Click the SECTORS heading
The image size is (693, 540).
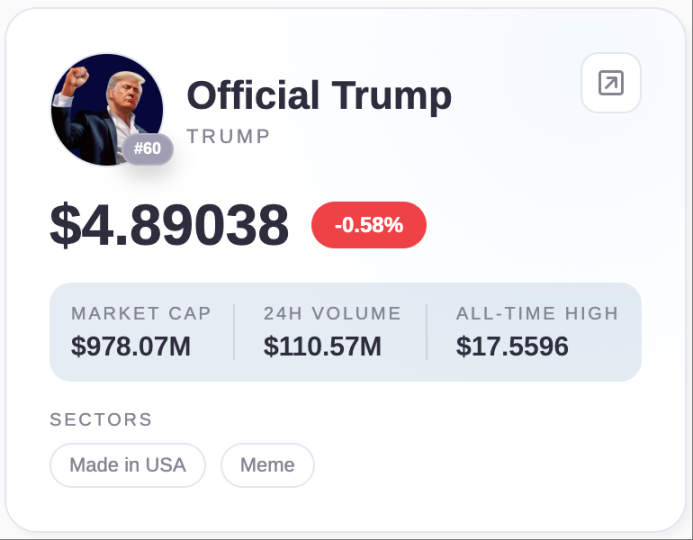coord(101,419)
